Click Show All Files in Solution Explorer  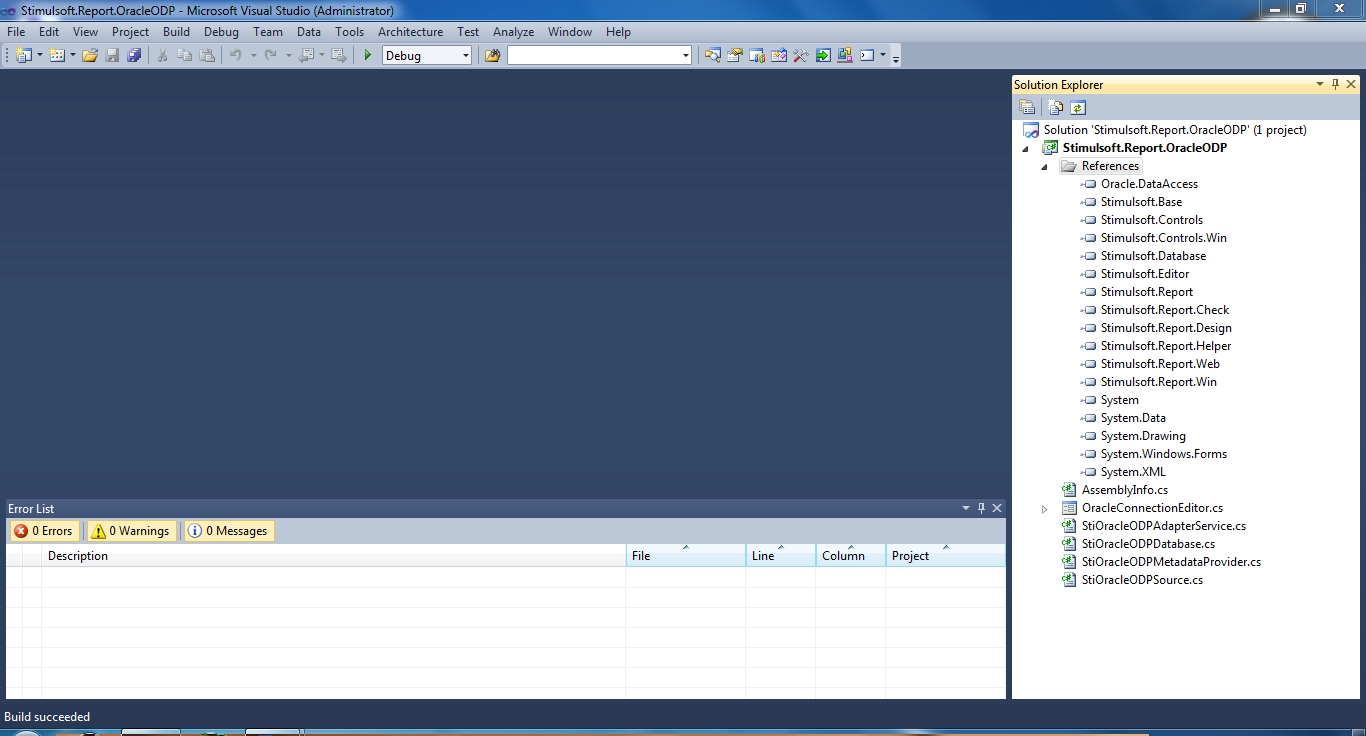(1055, 108)
